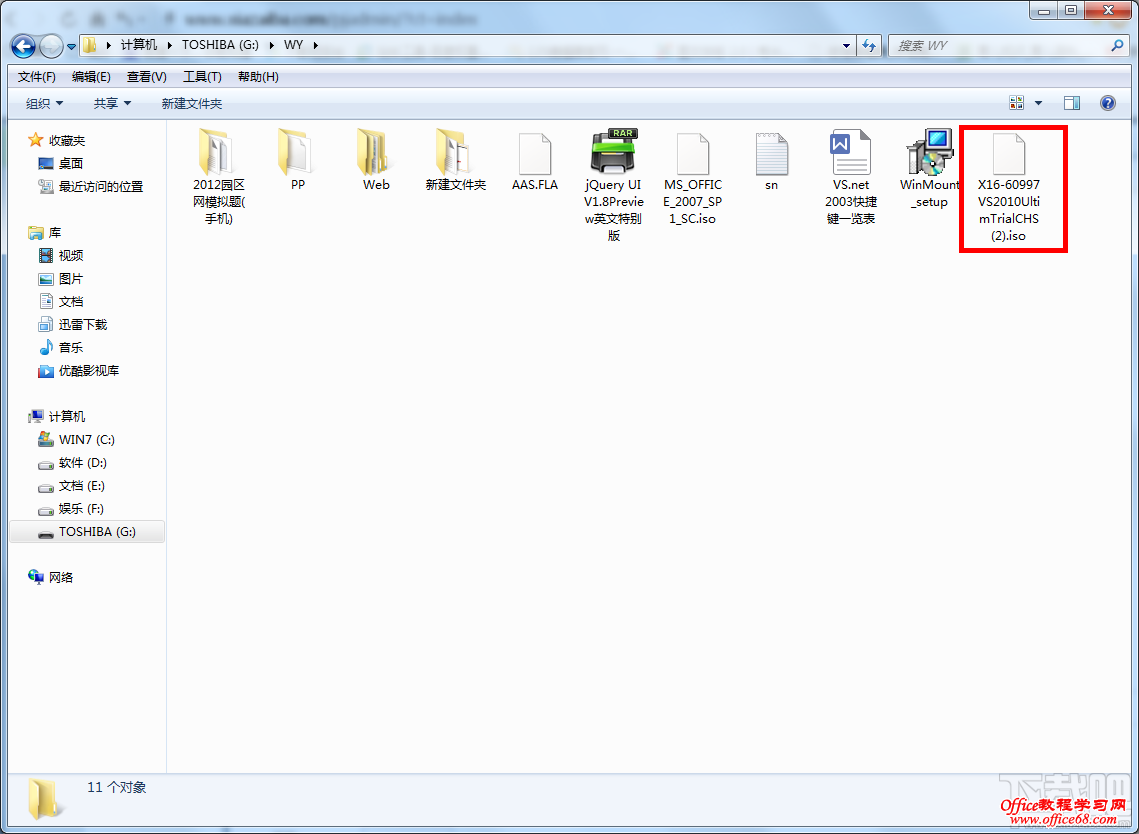Open the help question mark icon
This screenshot has width=1139, height=834.
point(1108,103)
